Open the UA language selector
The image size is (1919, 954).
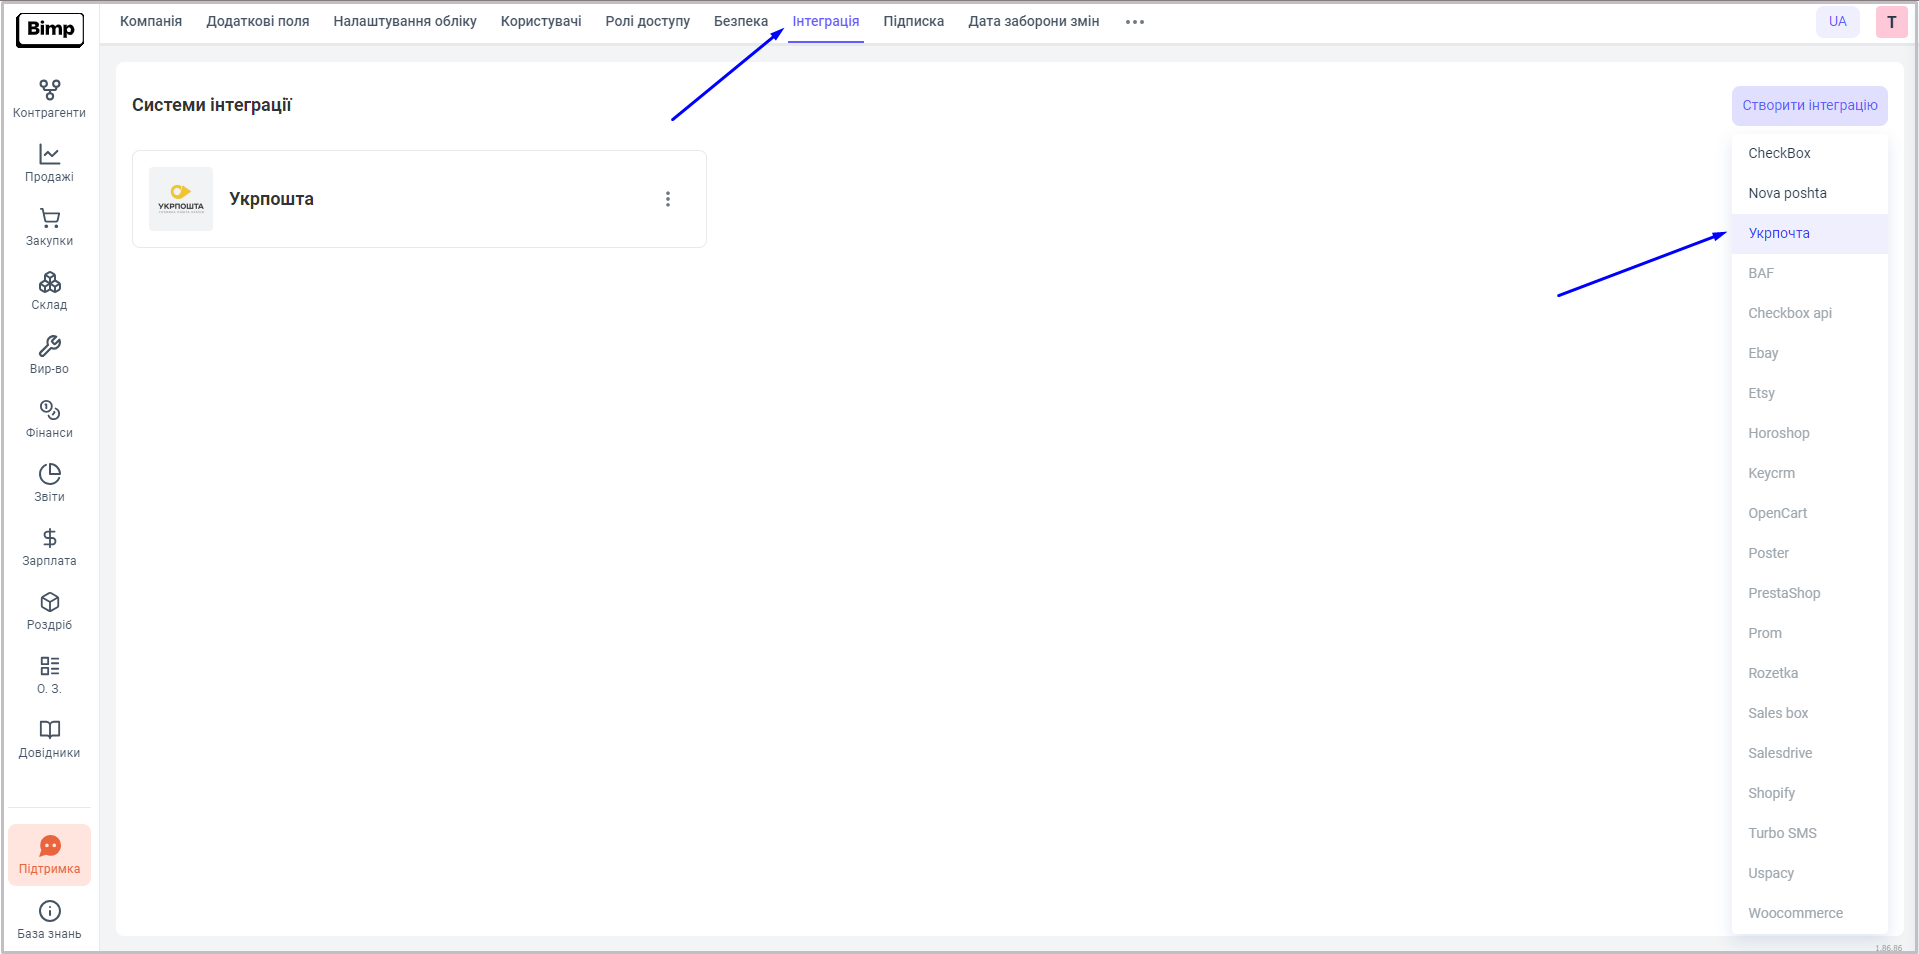(x=1837, y=22)
